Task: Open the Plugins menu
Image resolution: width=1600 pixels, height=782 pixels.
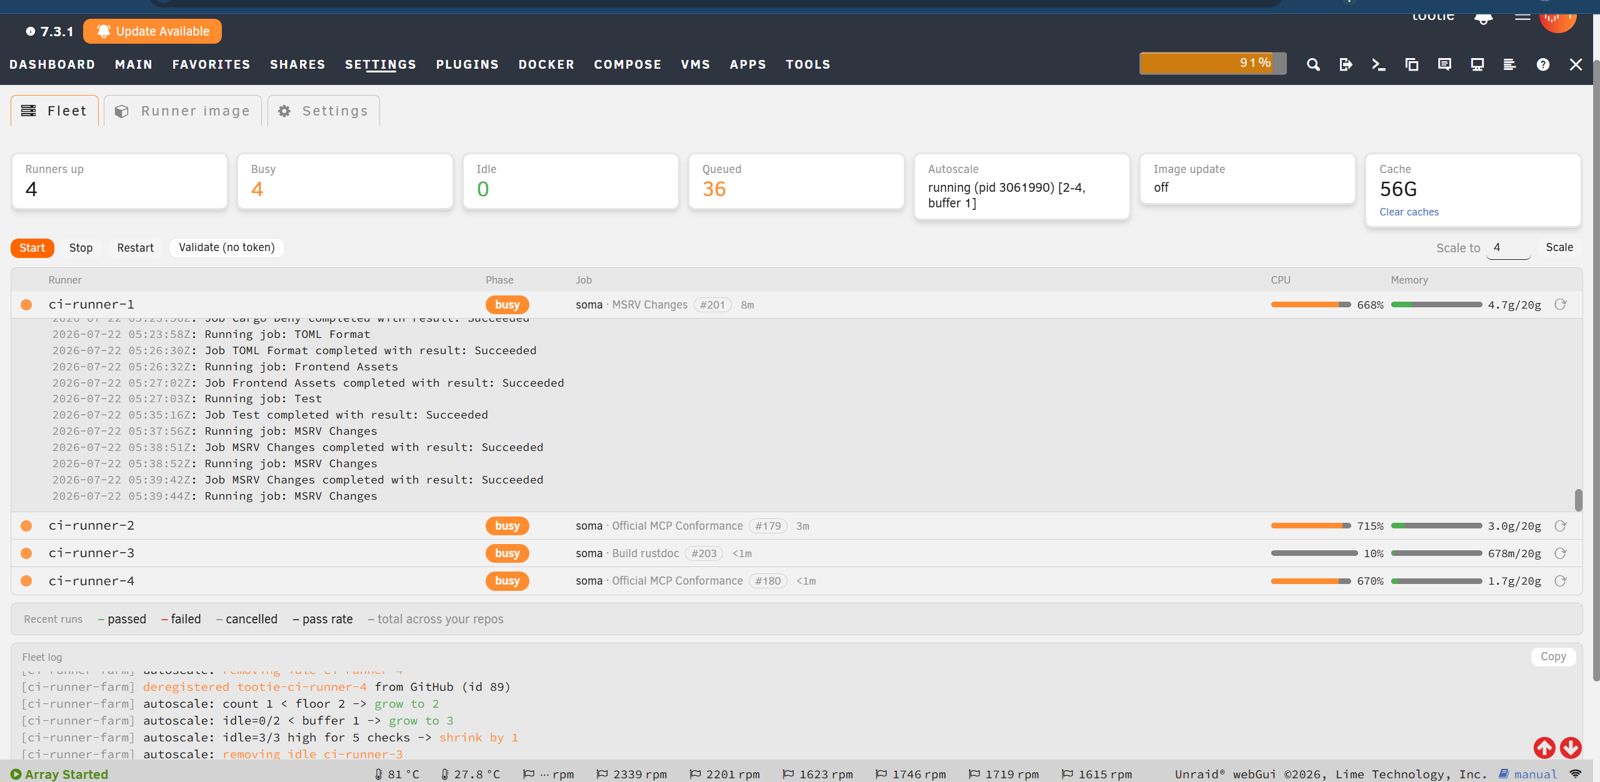Action: click(x=467, y=65)
